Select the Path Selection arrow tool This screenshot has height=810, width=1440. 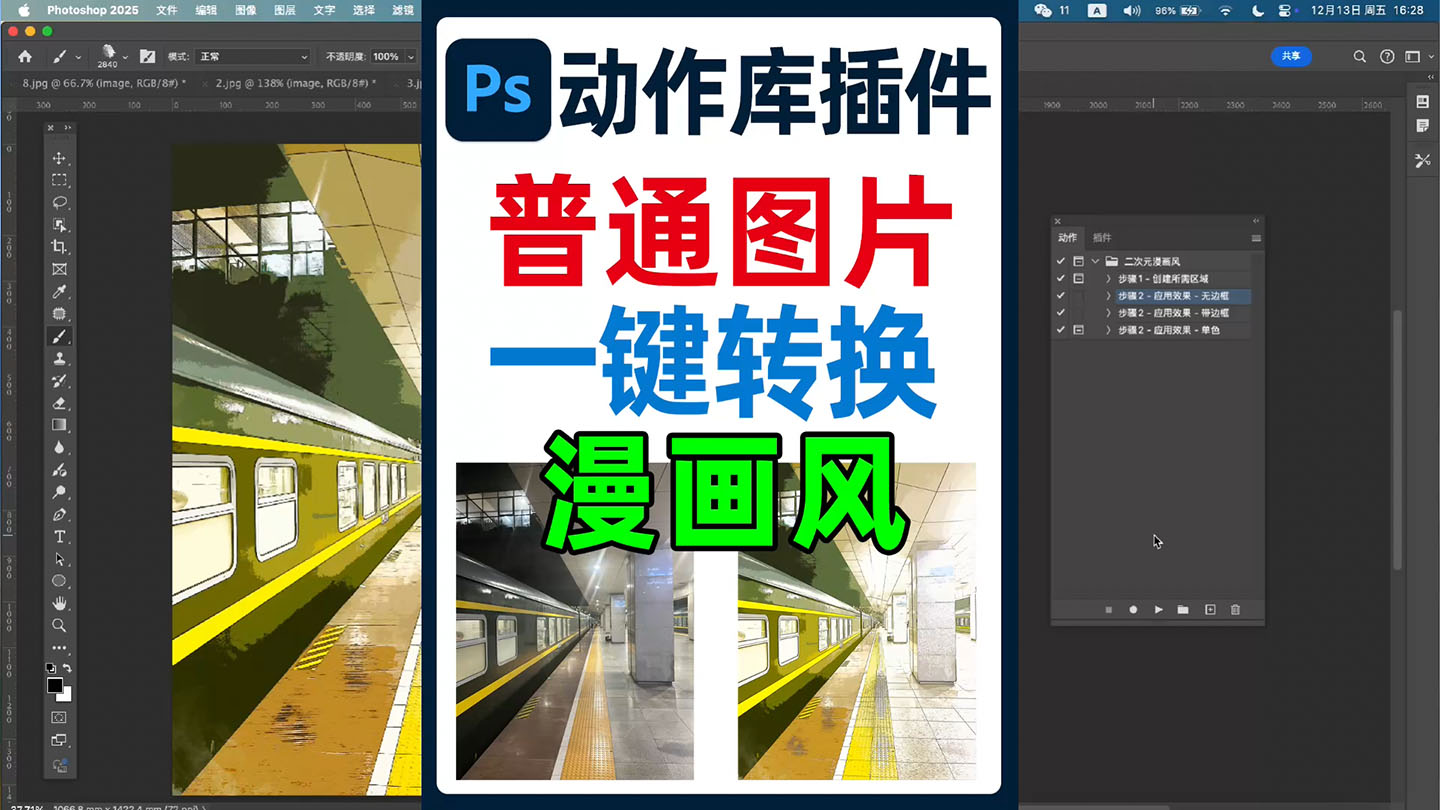tap(59, 559)
